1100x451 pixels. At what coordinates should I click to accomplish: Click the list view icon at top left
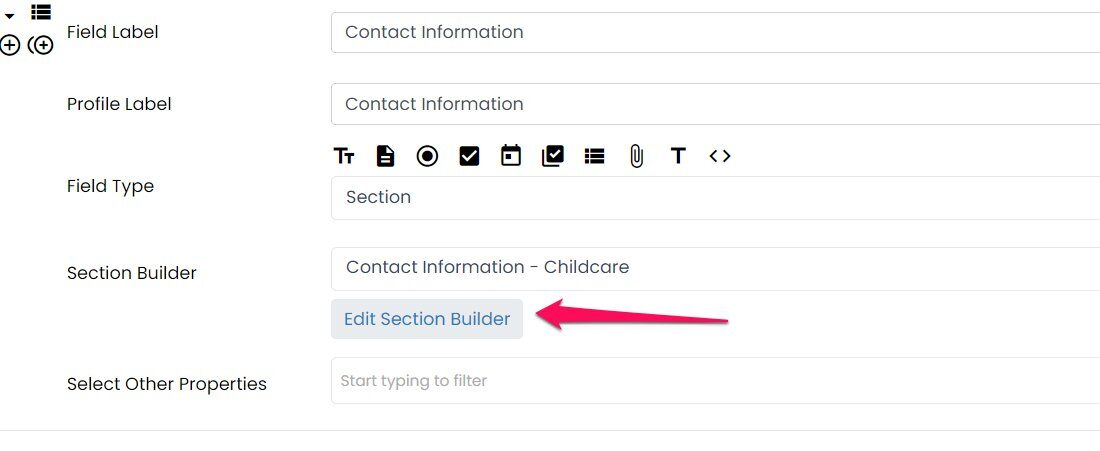[41, 11]
